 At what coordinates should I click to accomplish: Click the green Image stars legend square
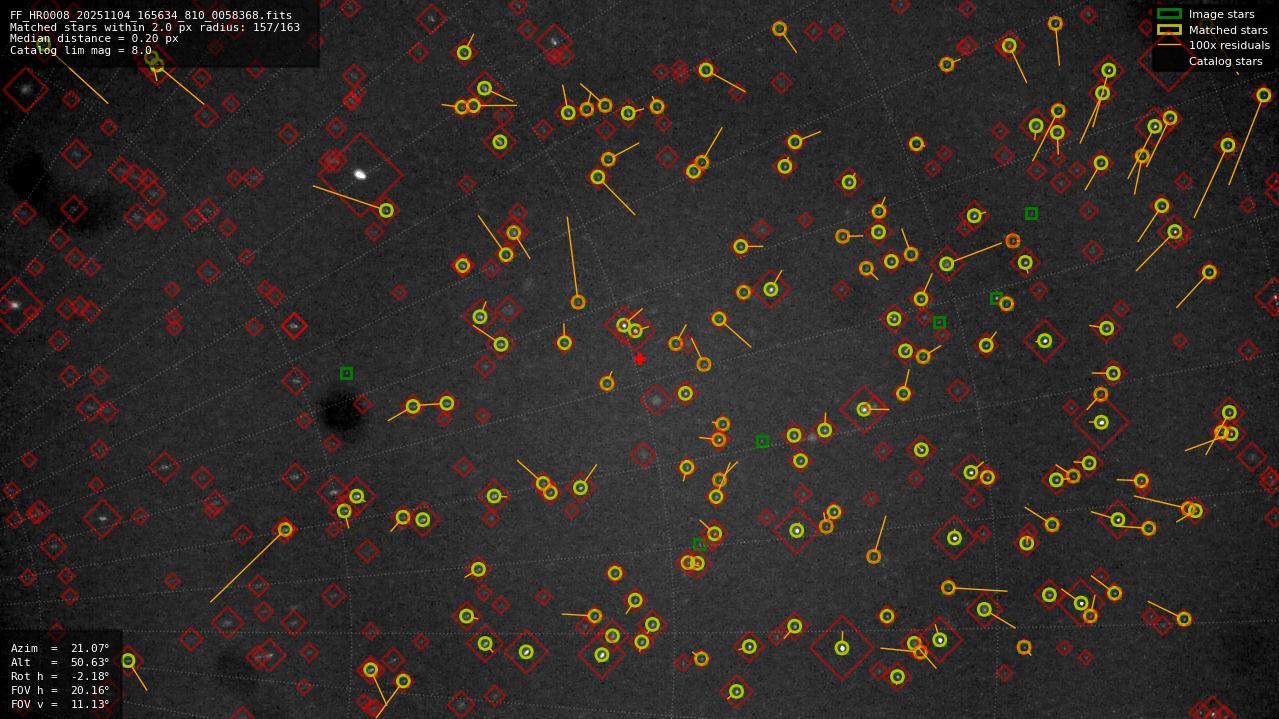tap(1169, 14)
